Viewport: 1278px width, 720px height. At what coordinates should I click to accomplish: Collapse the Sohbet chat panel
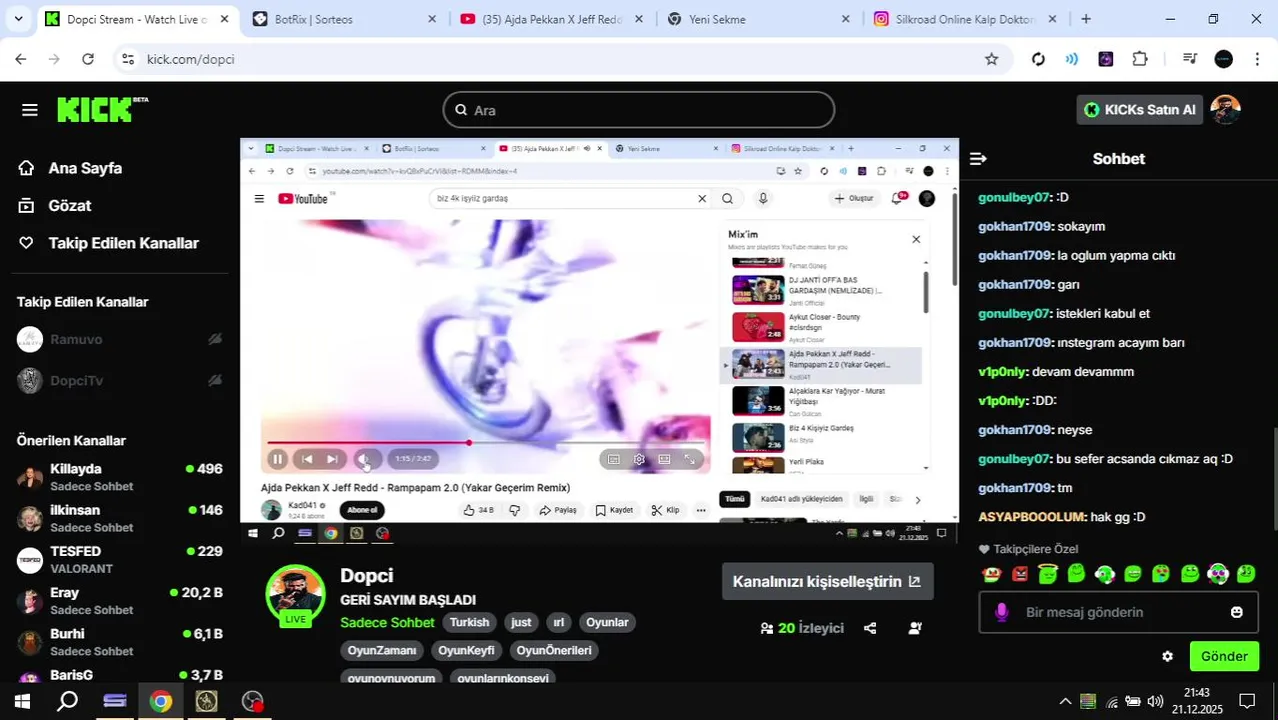coord(978,159)
